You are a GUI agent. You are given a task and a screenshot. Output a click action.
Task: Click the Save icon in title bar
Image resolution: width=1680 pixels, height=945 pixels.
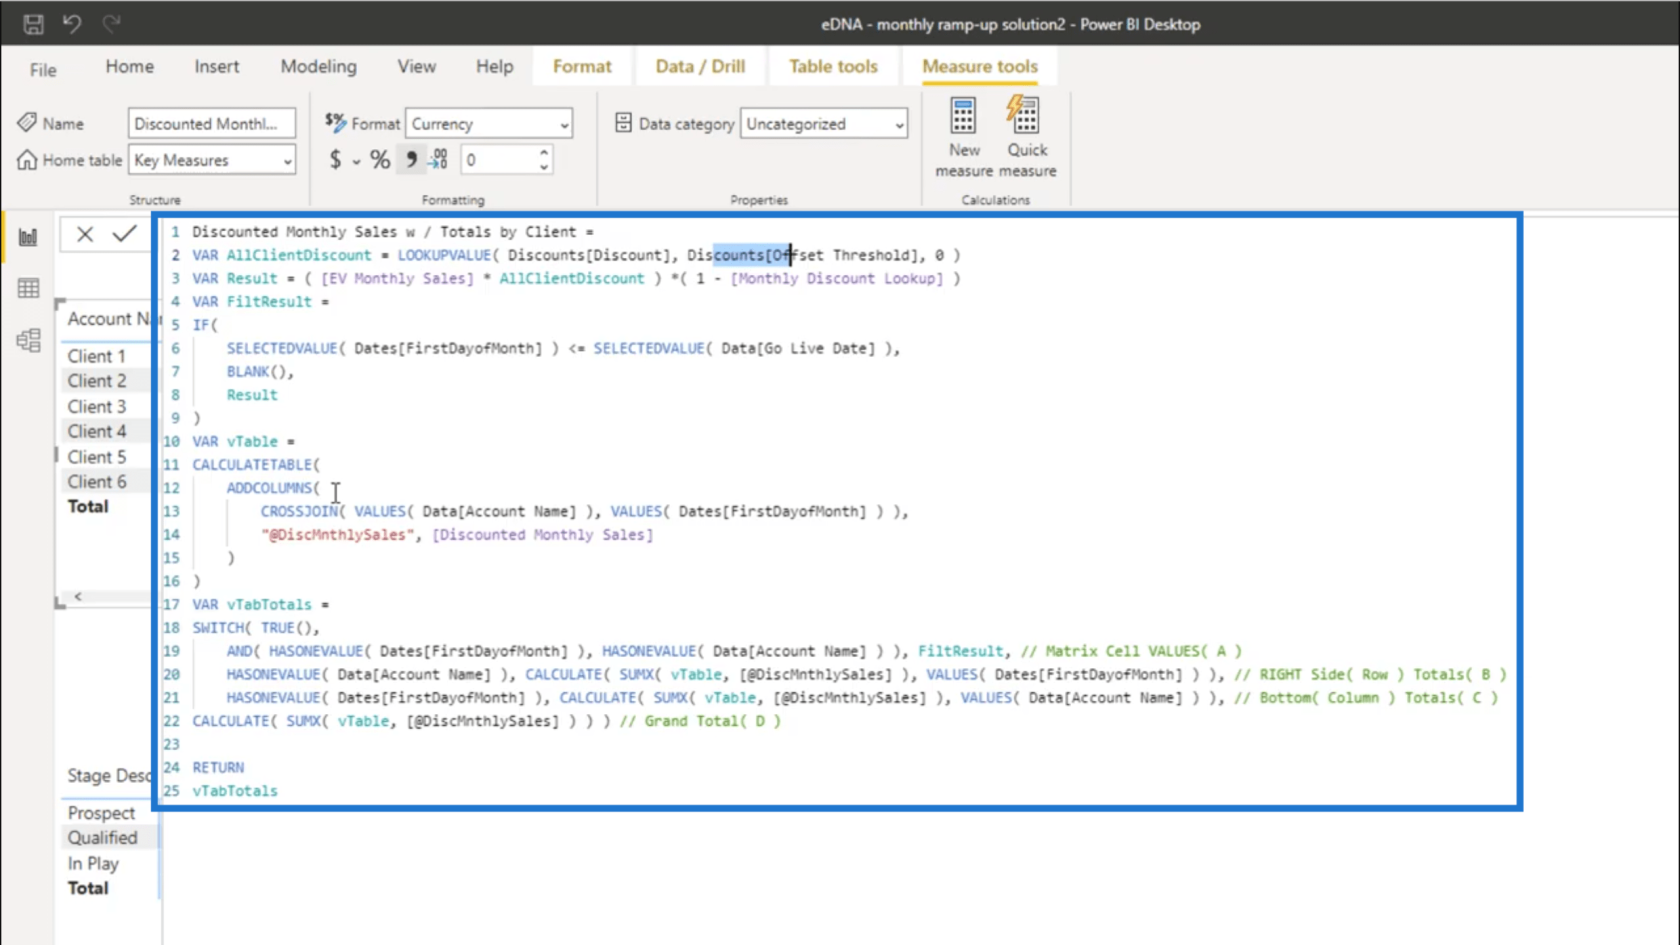tap(33, 24)
